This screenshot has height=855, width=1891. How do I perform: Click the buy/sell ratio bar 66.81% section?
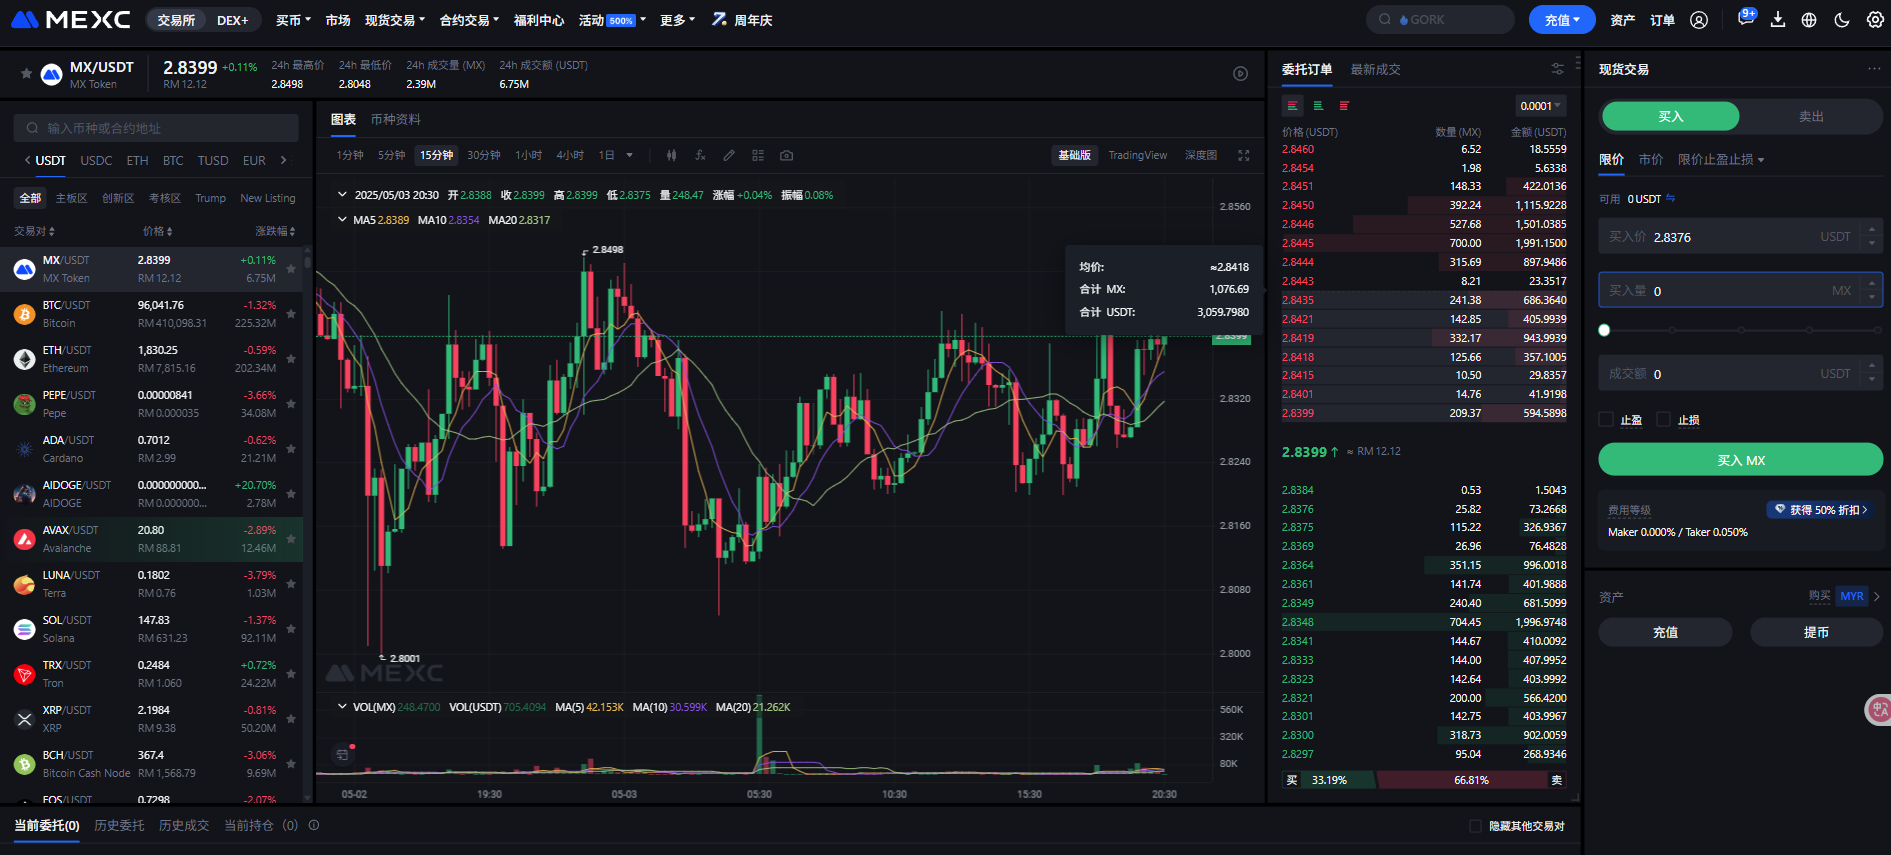click(1470, 780)
